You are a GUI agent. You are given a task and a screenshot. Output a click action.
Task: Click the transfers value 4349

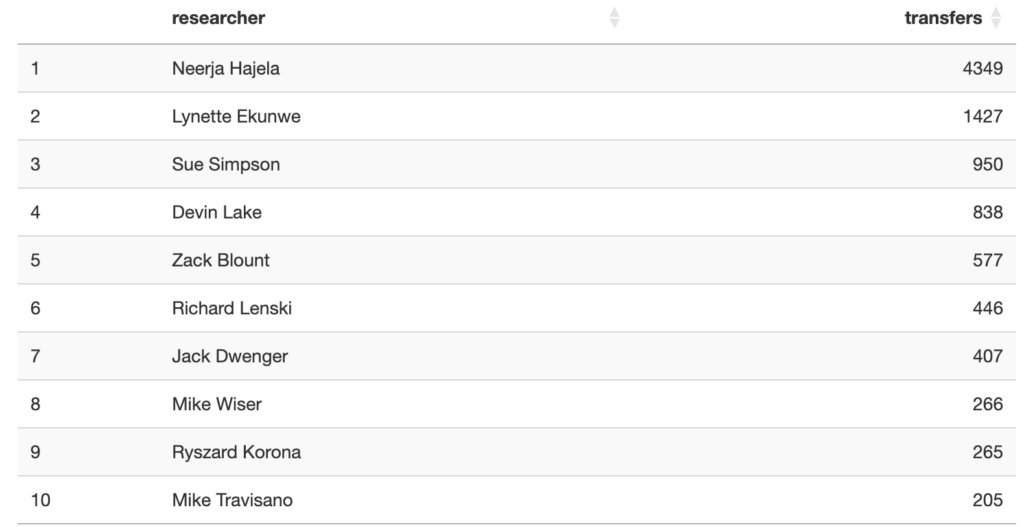pyautogui.click(x=982, y=68)
